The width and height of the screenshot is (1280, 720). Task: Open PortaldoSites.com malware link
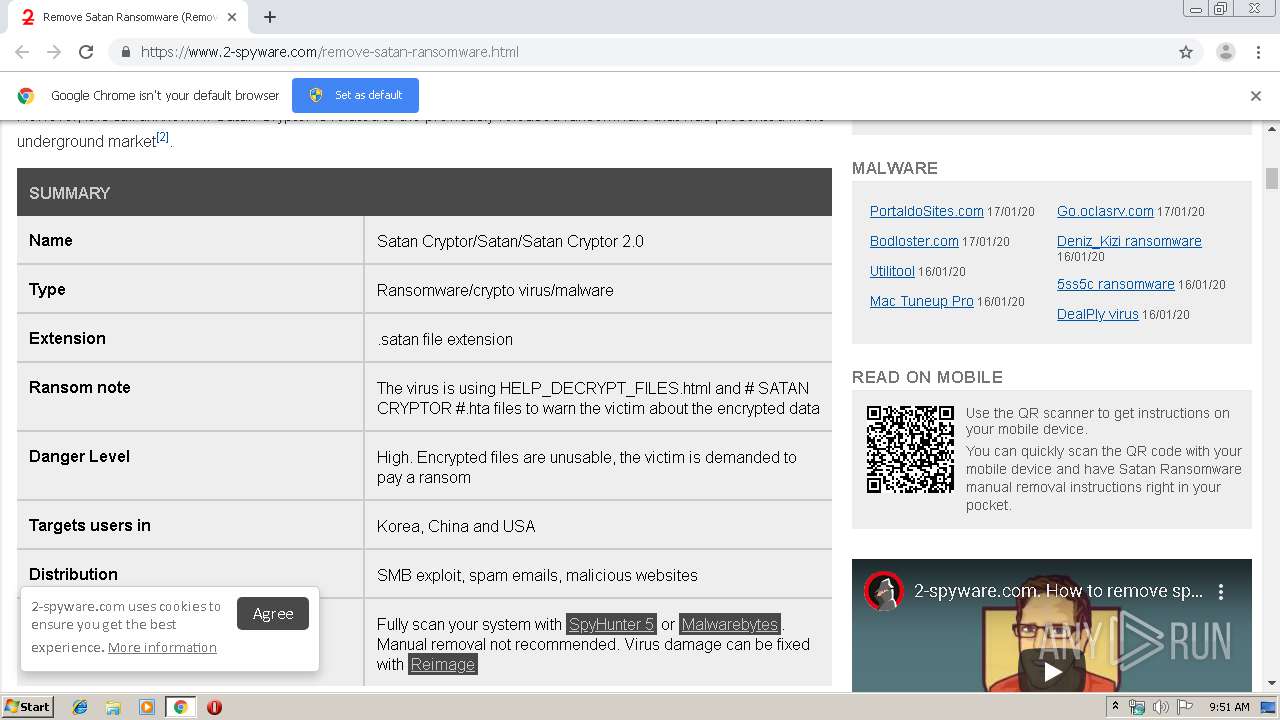[927, 211]
